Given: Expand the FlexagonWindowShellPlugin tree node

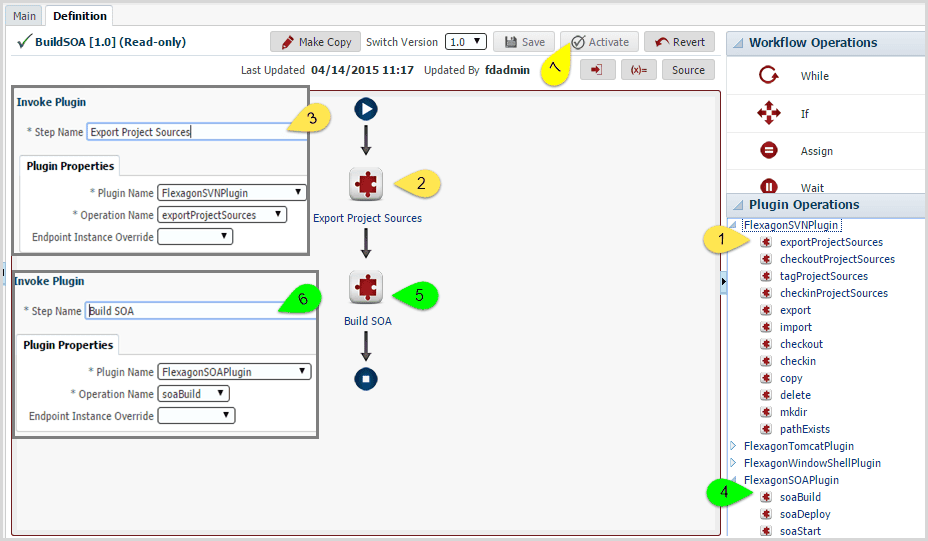Looking at the screenshot, I should tap(733, 463).
